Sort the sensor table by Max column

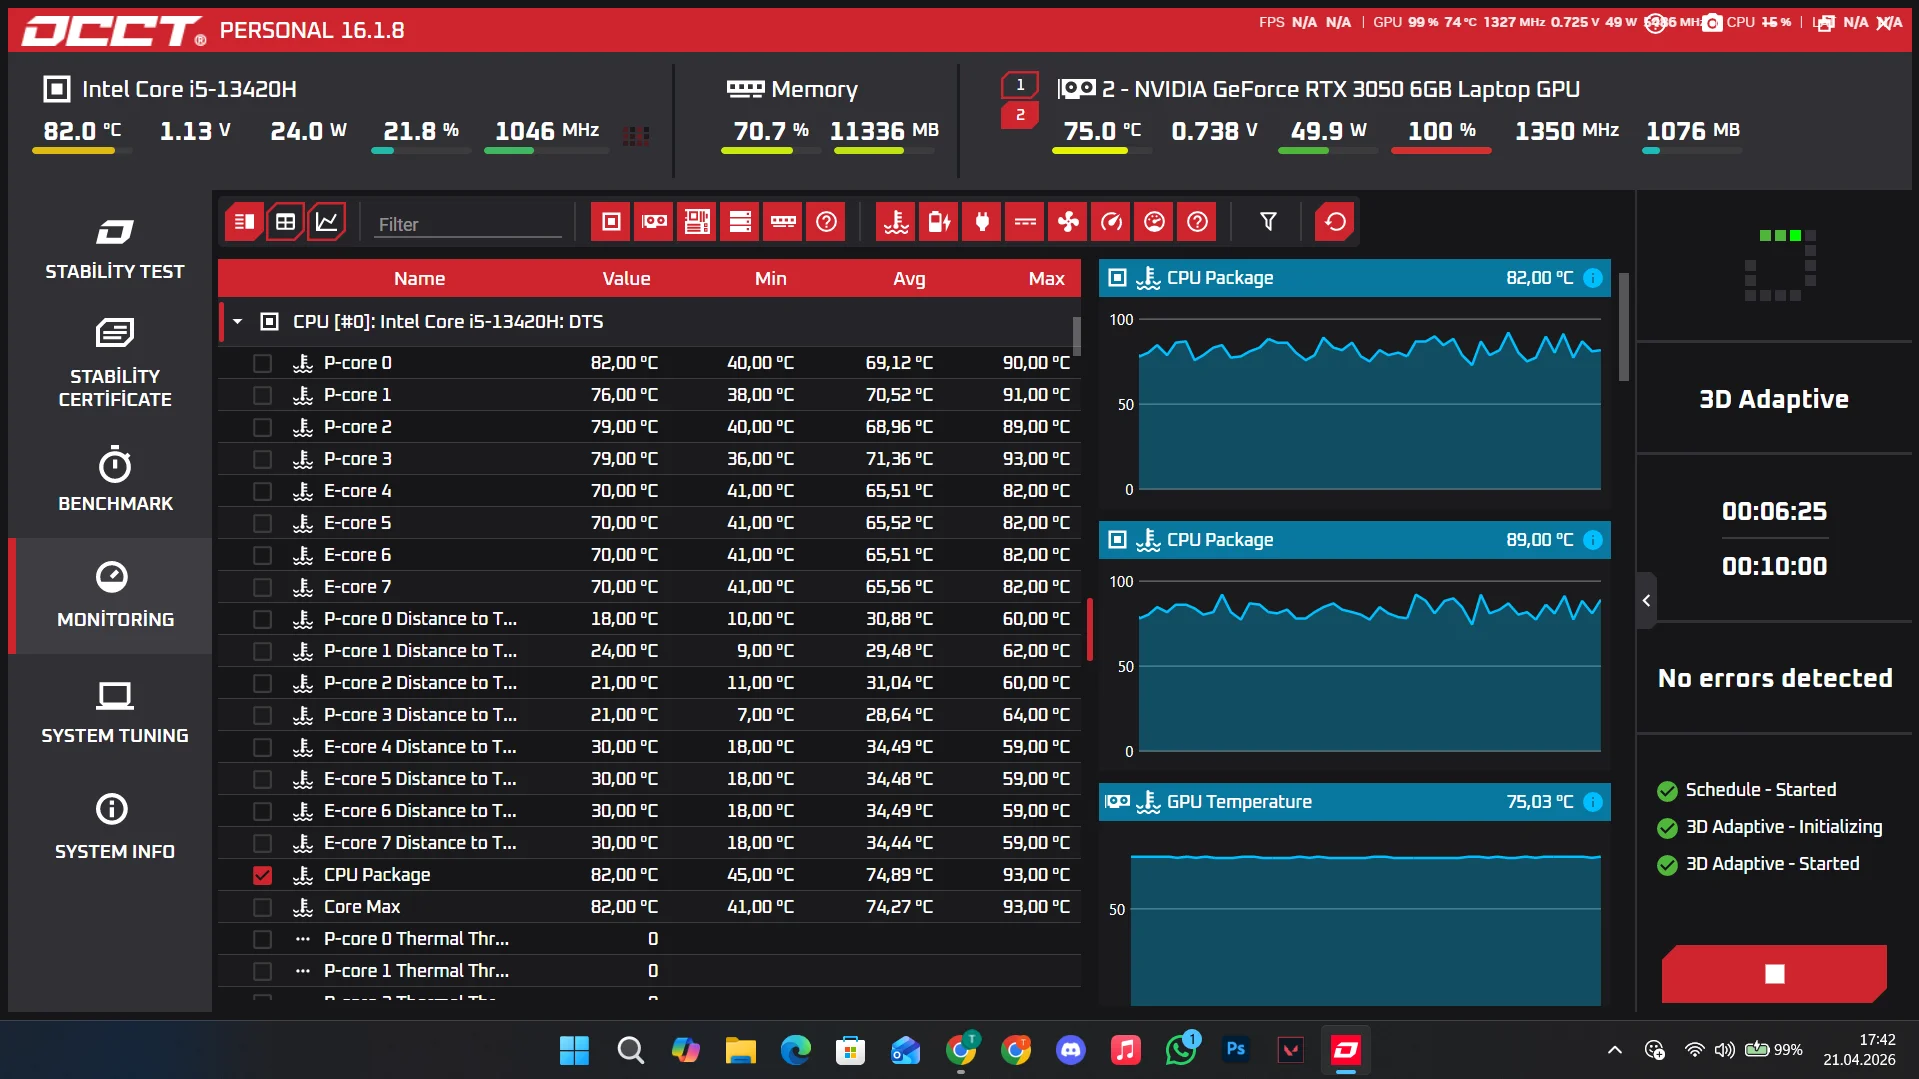[1046, 279]
